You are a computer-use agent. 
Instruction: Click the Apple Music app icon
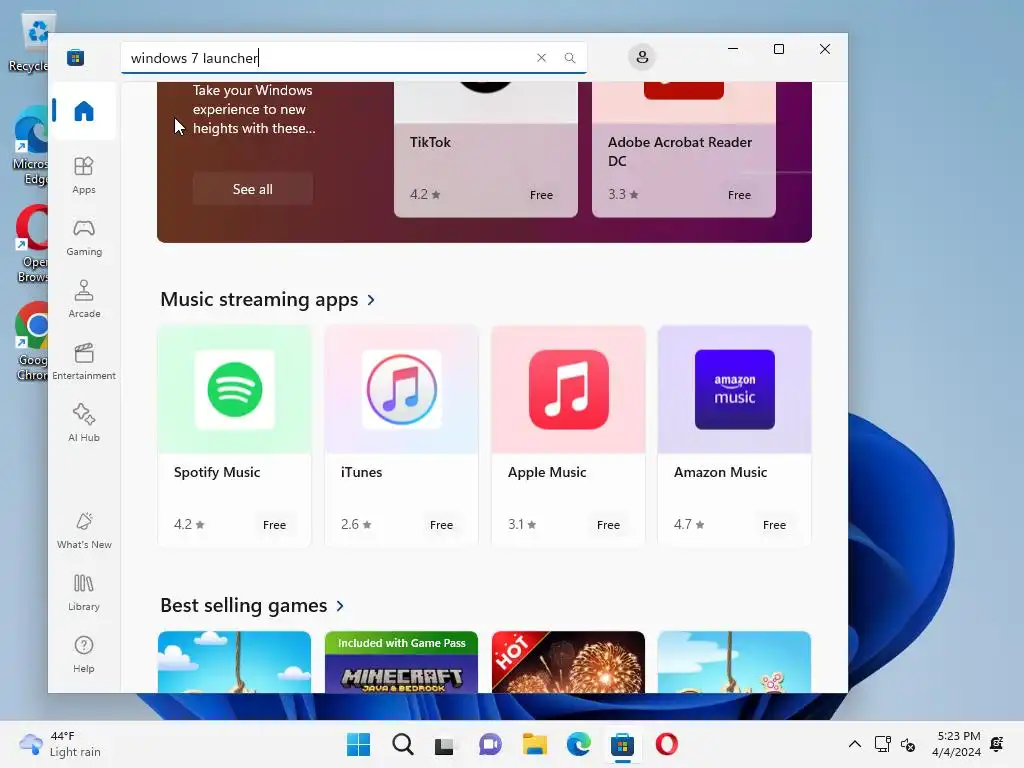568,389
